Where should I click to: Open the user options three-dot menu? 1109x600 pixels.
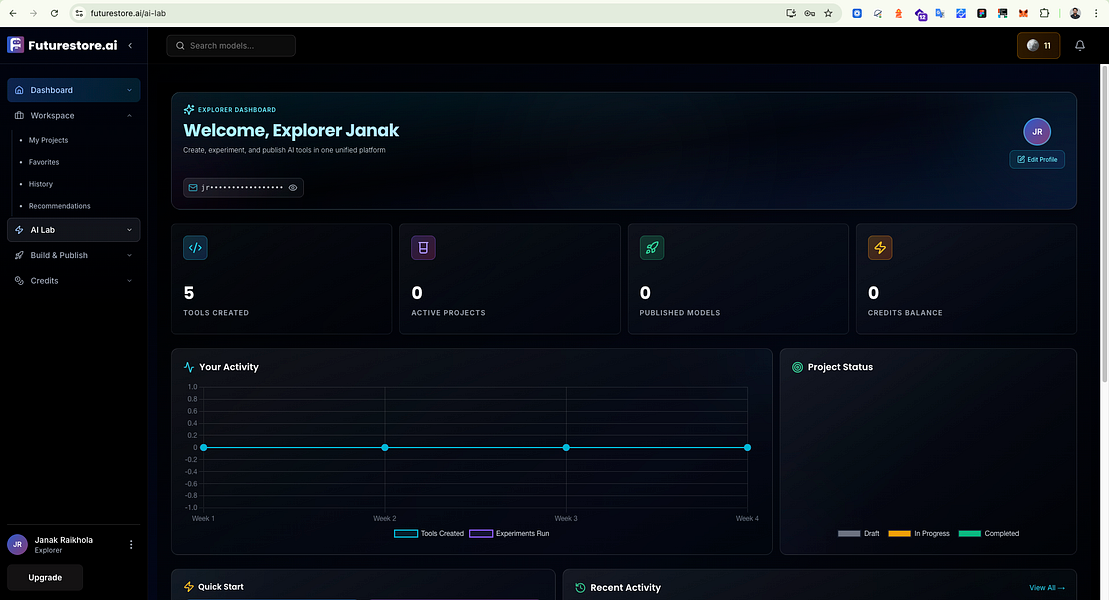tap(131, 544)
